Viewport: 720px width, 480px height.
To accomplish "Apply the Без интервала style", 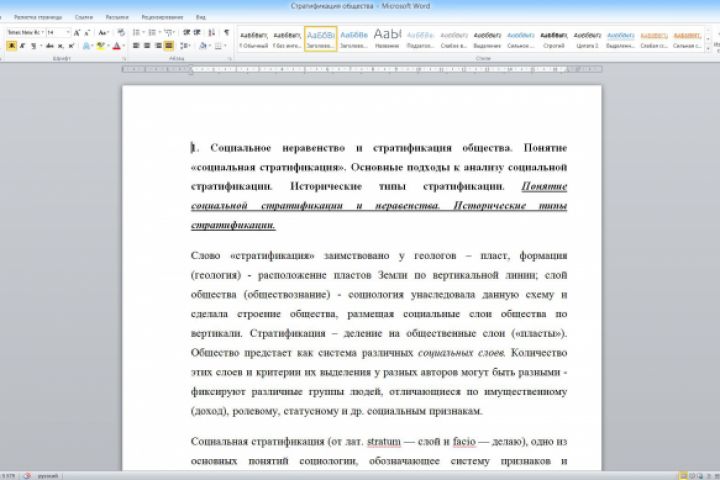I will [287, 39].
